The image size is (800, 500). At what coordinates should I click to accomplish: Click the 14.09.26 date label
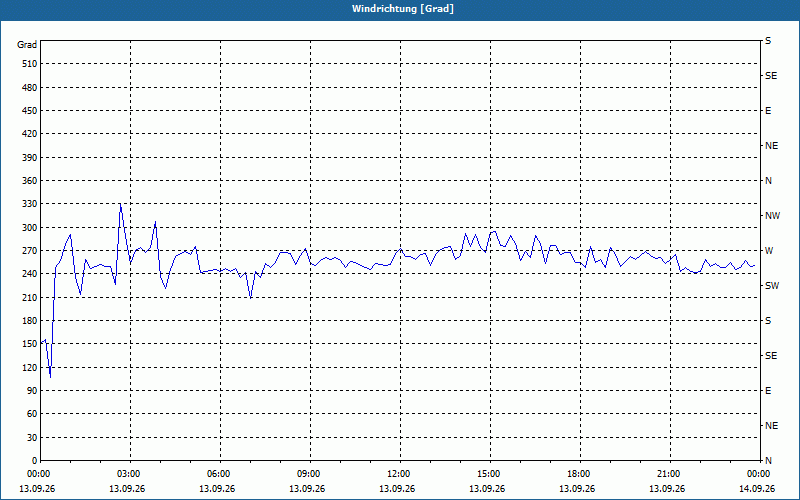(x=757, y=489)
